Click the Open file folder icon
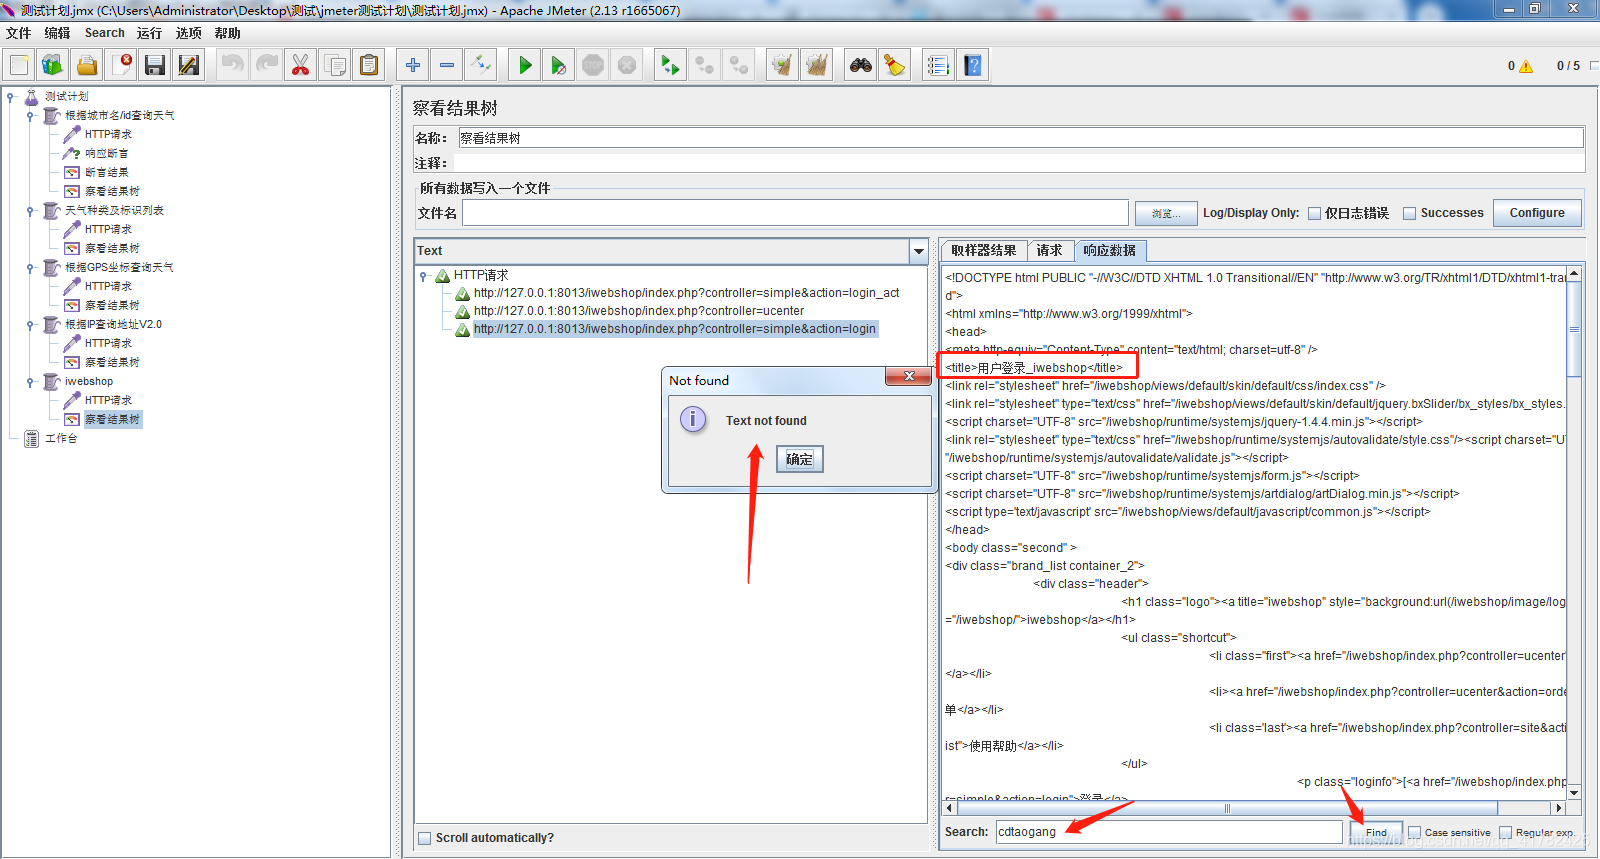Image resolution: width=1600 pixels, height=859 pixels. (x=87, y=66)
